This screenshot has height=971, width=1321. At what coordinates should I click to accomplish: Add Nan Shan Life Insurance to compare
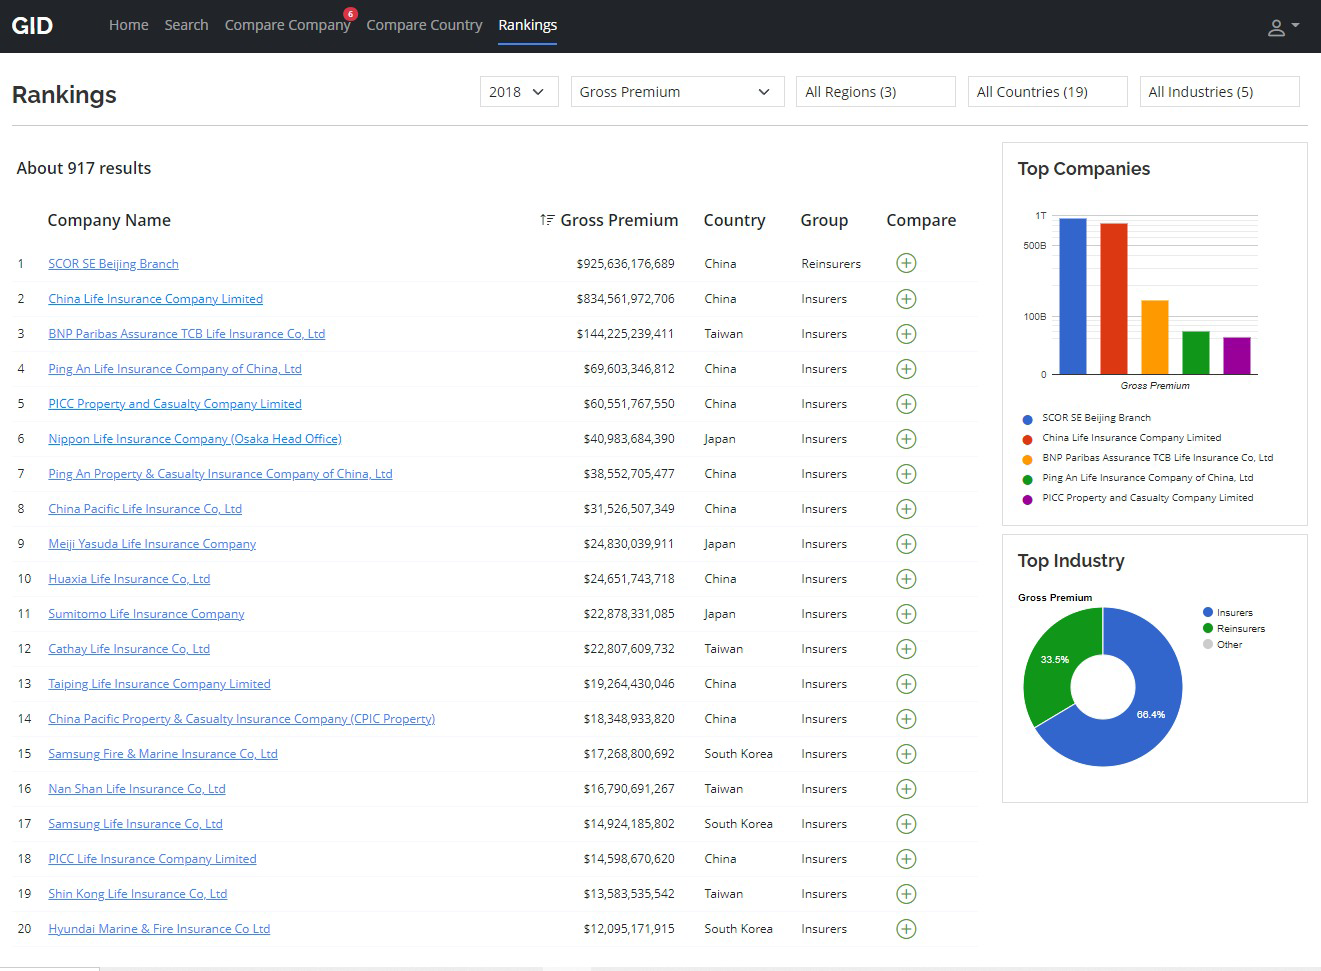tap(906, 788)
